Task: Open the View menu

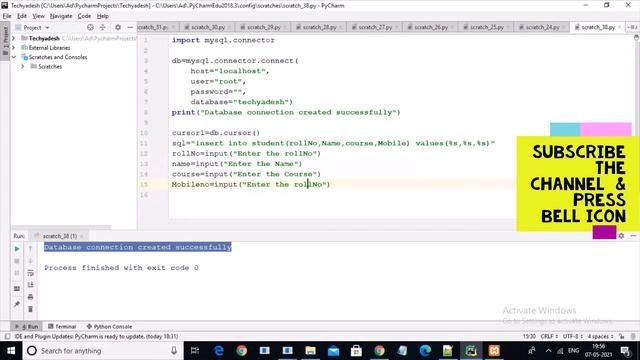Action: (x=38, y=16)
